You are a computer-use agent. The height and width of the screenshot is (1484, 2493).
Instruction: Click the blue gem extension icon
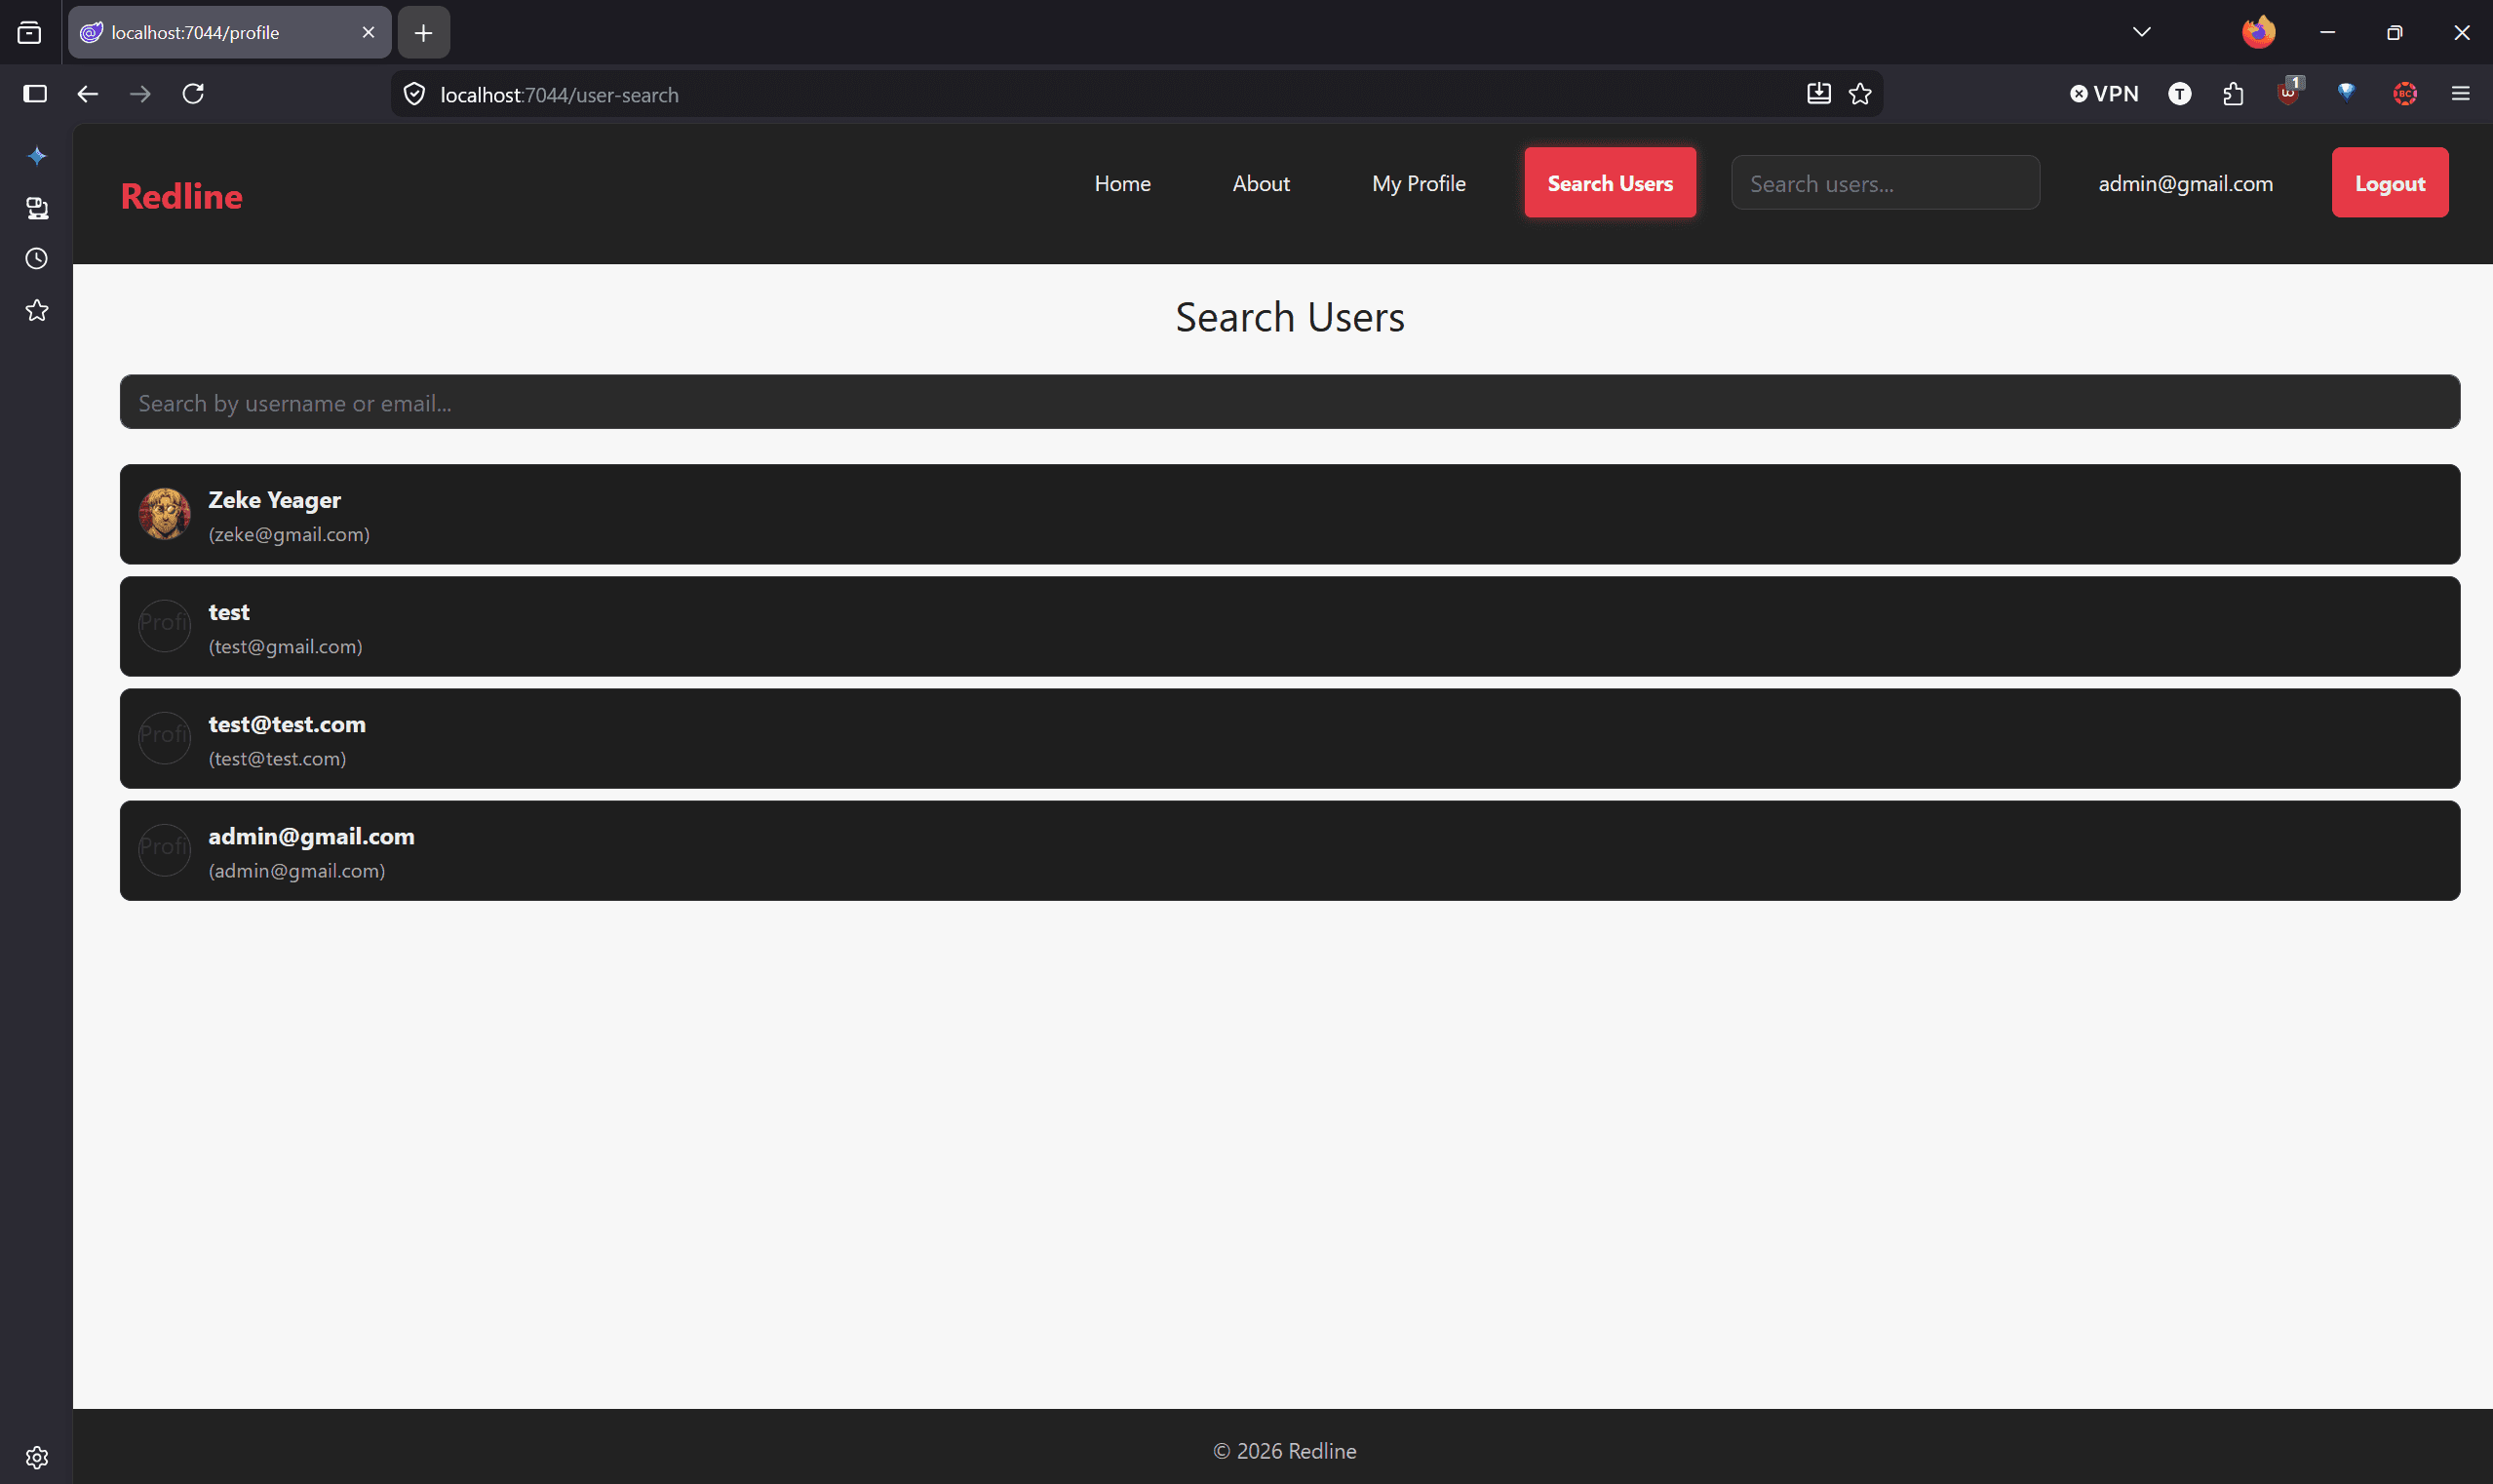click(x=2346, y=92)
